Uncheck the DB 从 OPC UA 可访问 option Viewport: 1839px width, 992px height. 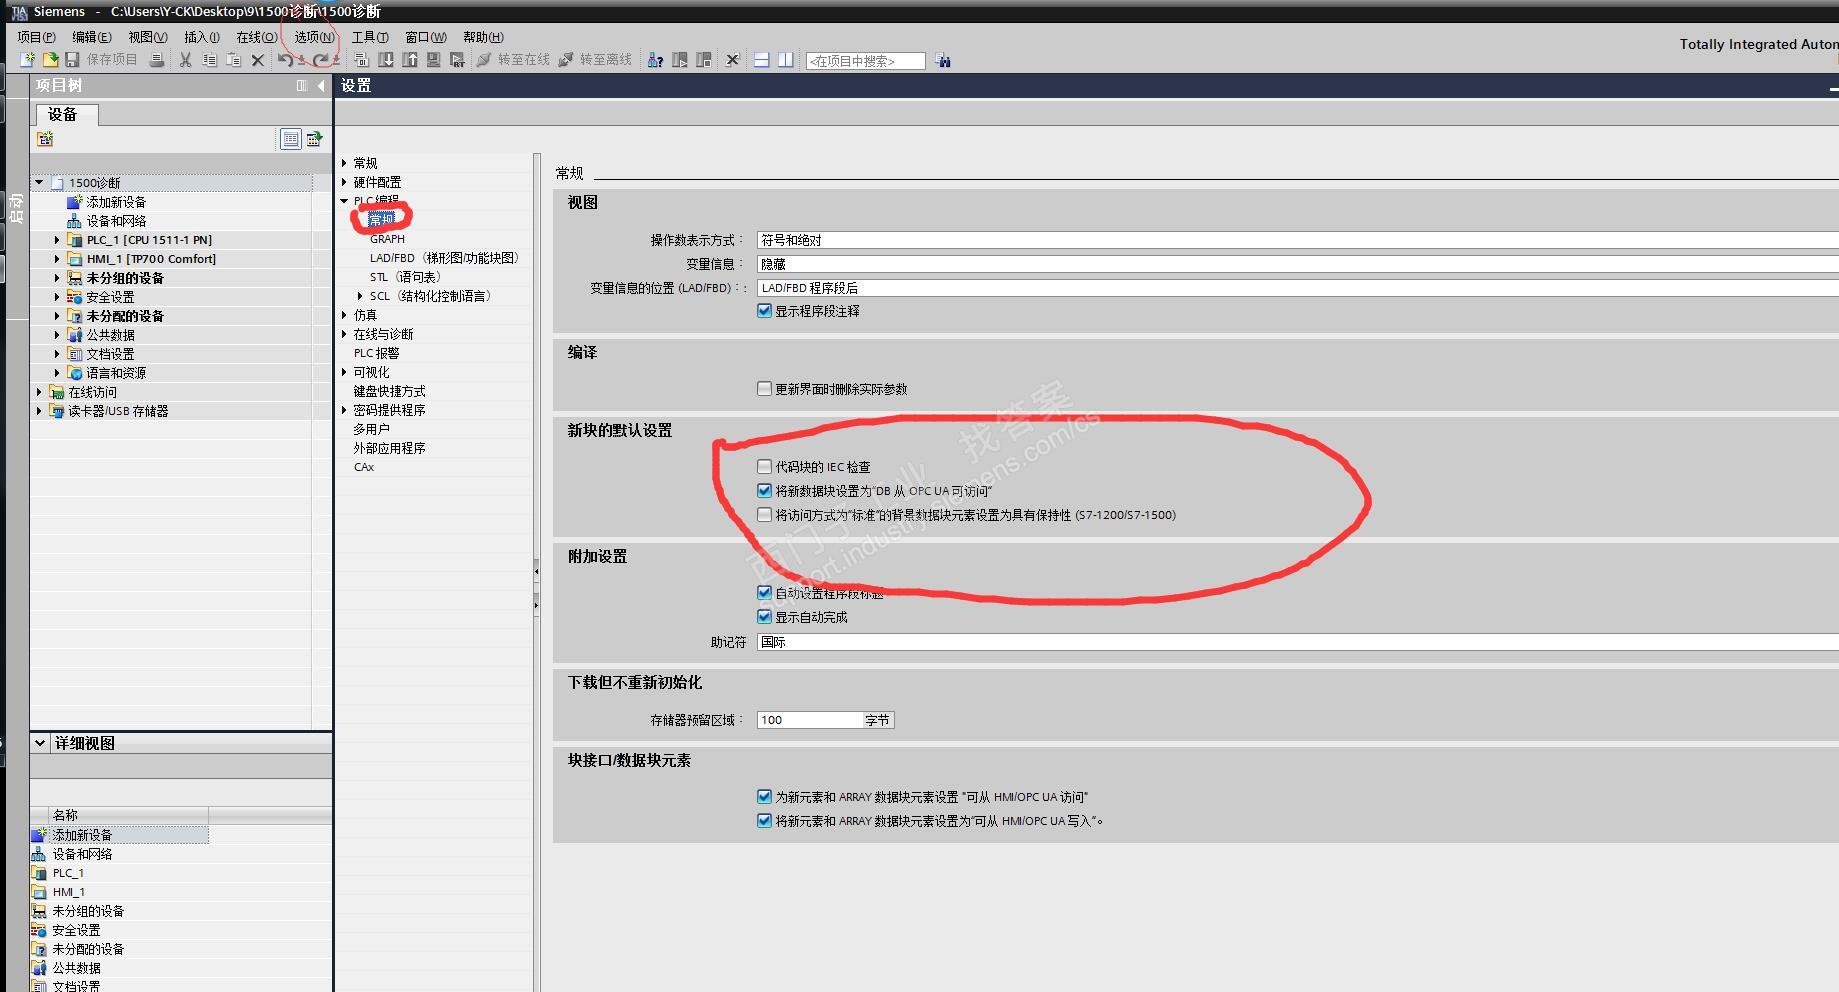tap(765, 491)
